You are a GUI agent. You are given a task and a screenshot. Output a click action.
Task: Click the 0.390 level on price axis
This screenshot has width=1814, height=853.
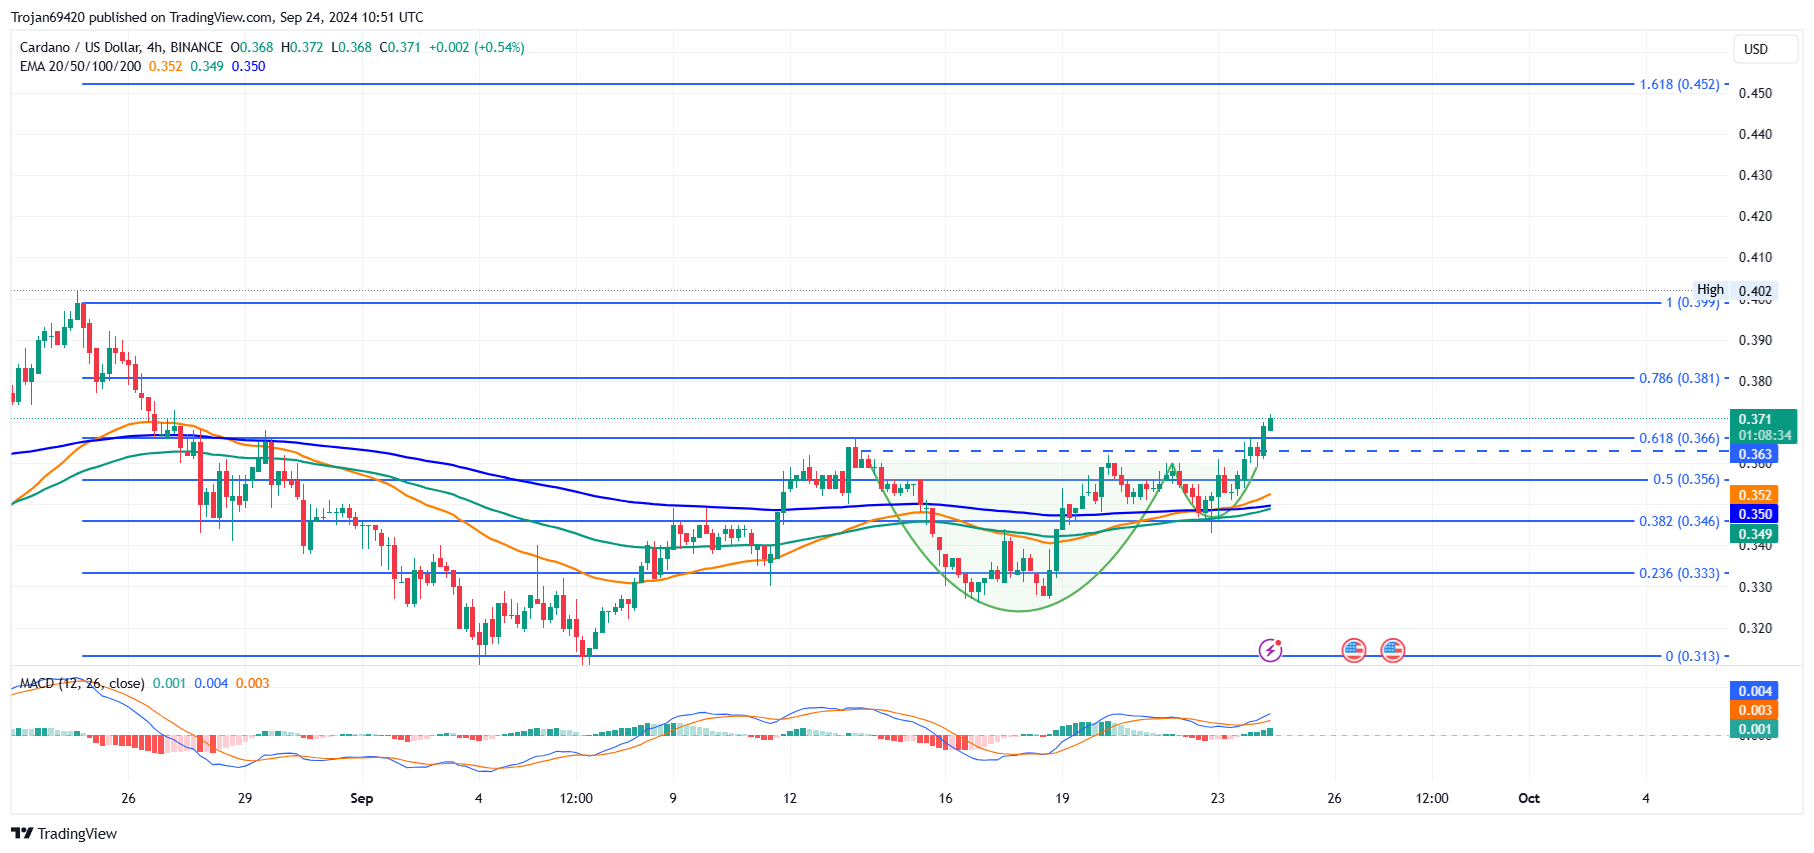point(1755,340)
